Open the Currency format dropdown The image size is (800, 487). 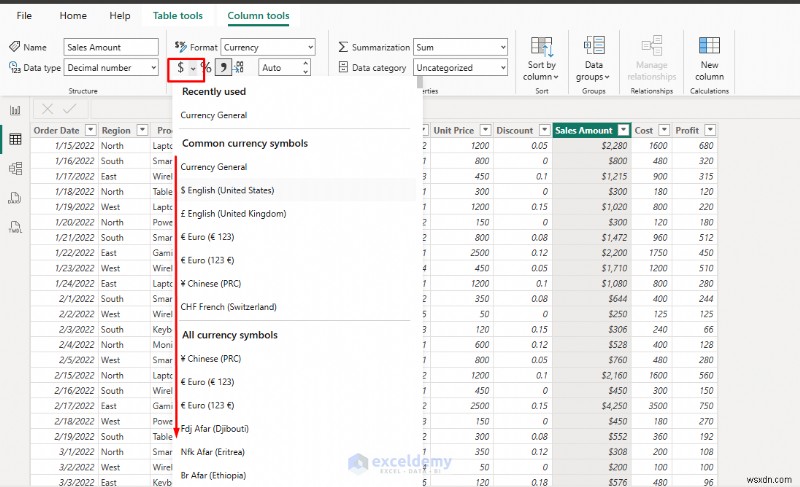click(268, 47)
